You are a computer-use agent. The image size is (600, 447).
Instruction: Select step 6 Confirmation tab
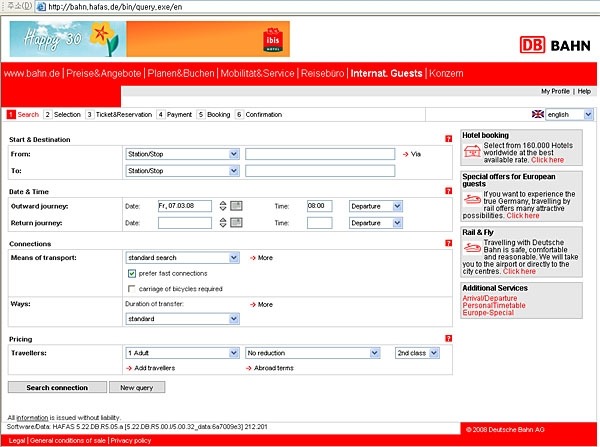tap(259, 114)
